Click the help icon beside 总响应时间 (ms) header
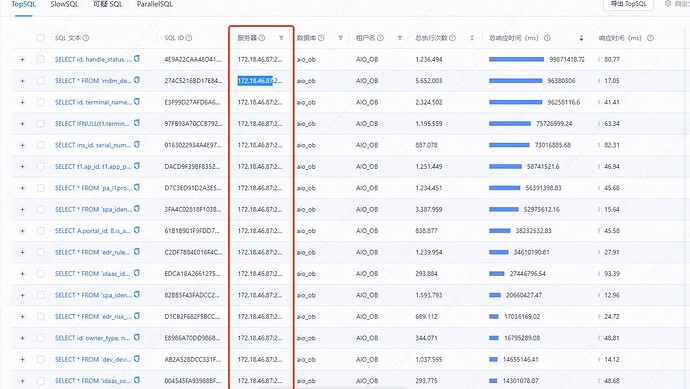 547,38
